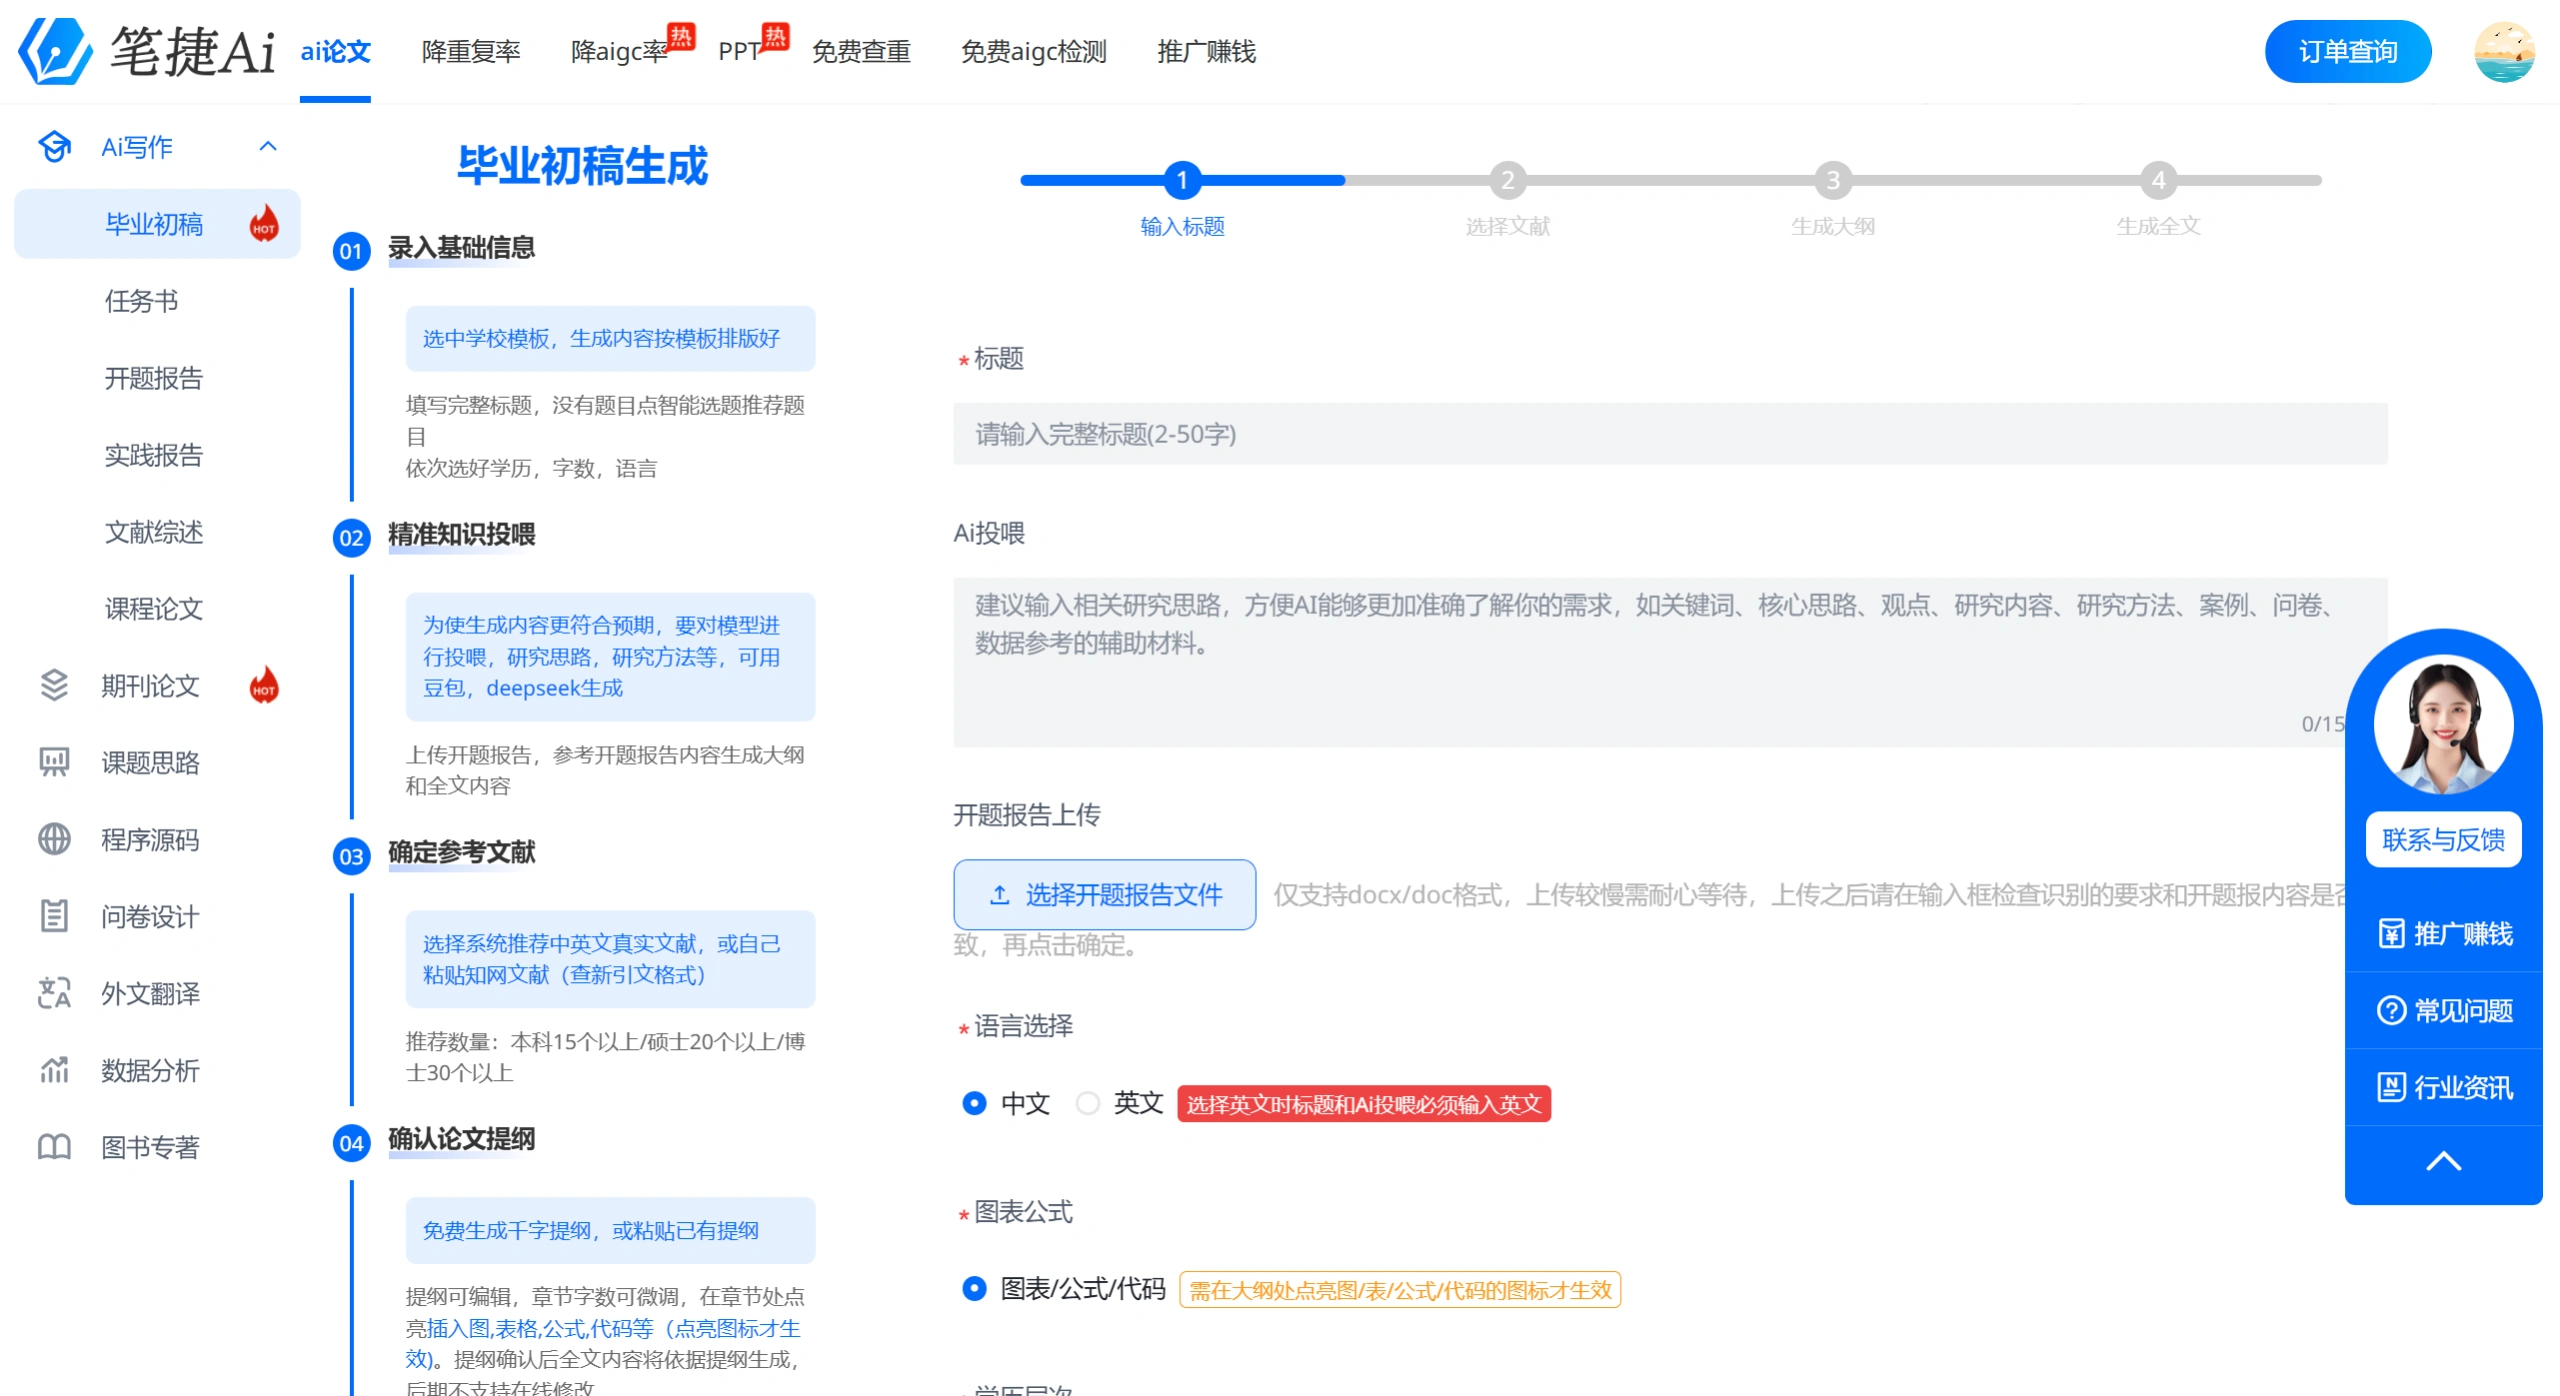
Task: Click step 04 circle badge
Action: 351,1143
